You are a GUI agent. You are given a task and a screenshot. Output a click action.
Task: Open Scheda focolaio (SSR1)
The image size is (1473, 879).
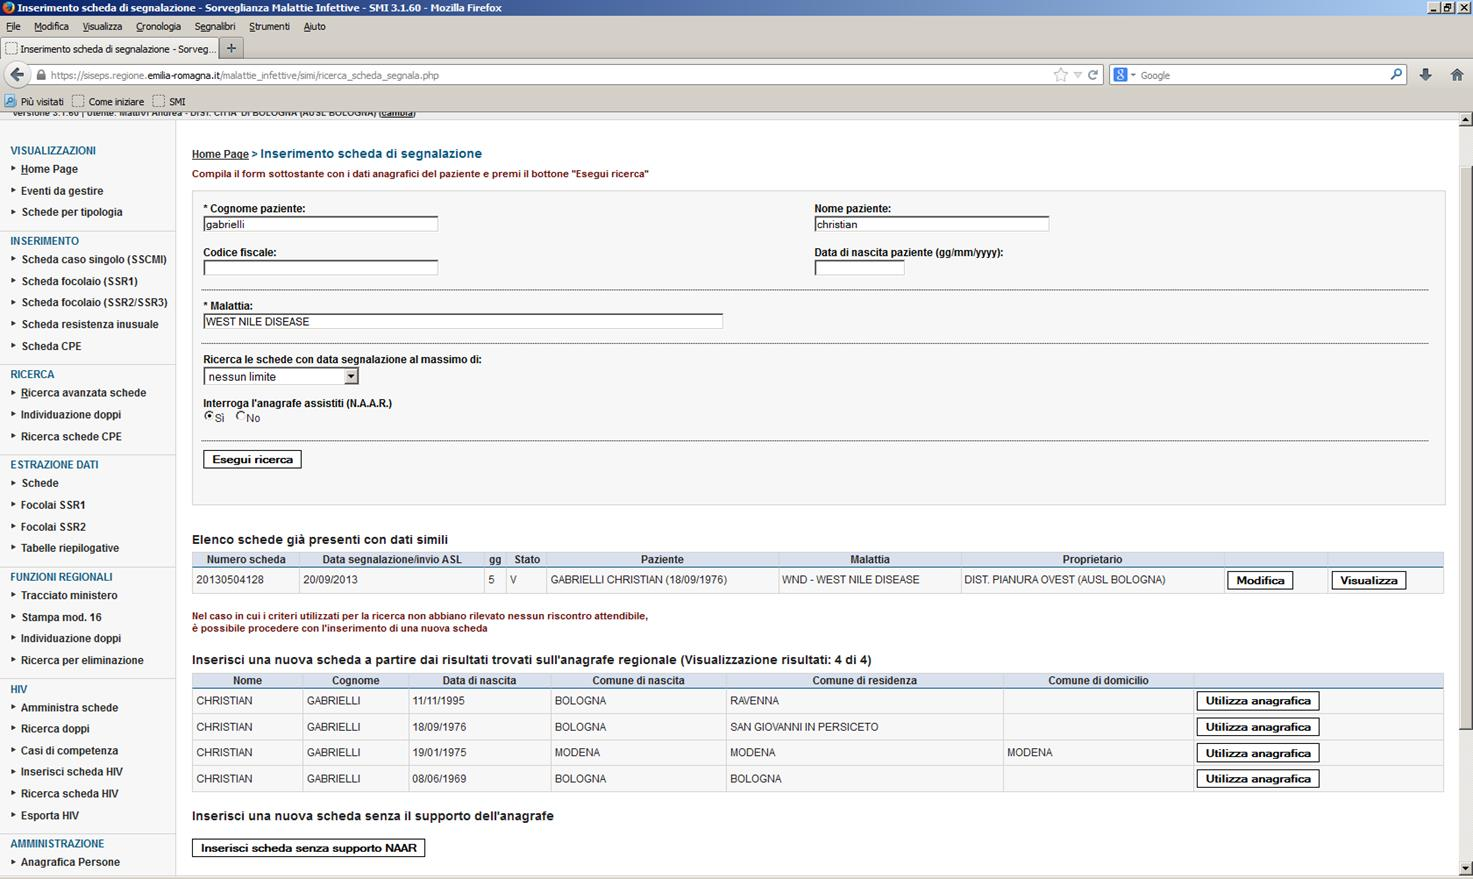[80, 281]
